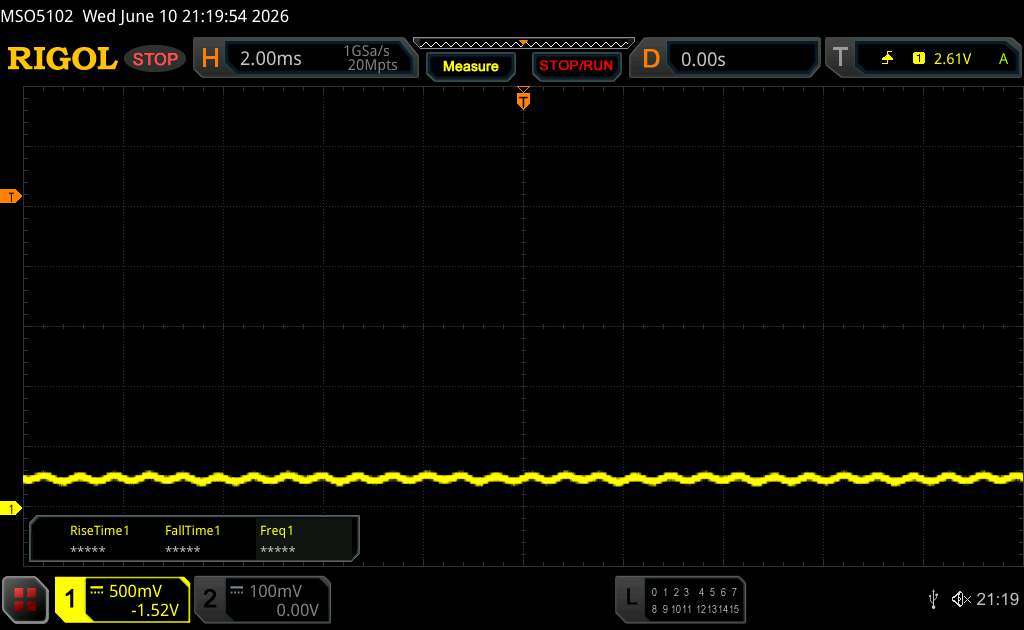
Task: Click the channel 2 coupling icon
Action: coord(237,590)
